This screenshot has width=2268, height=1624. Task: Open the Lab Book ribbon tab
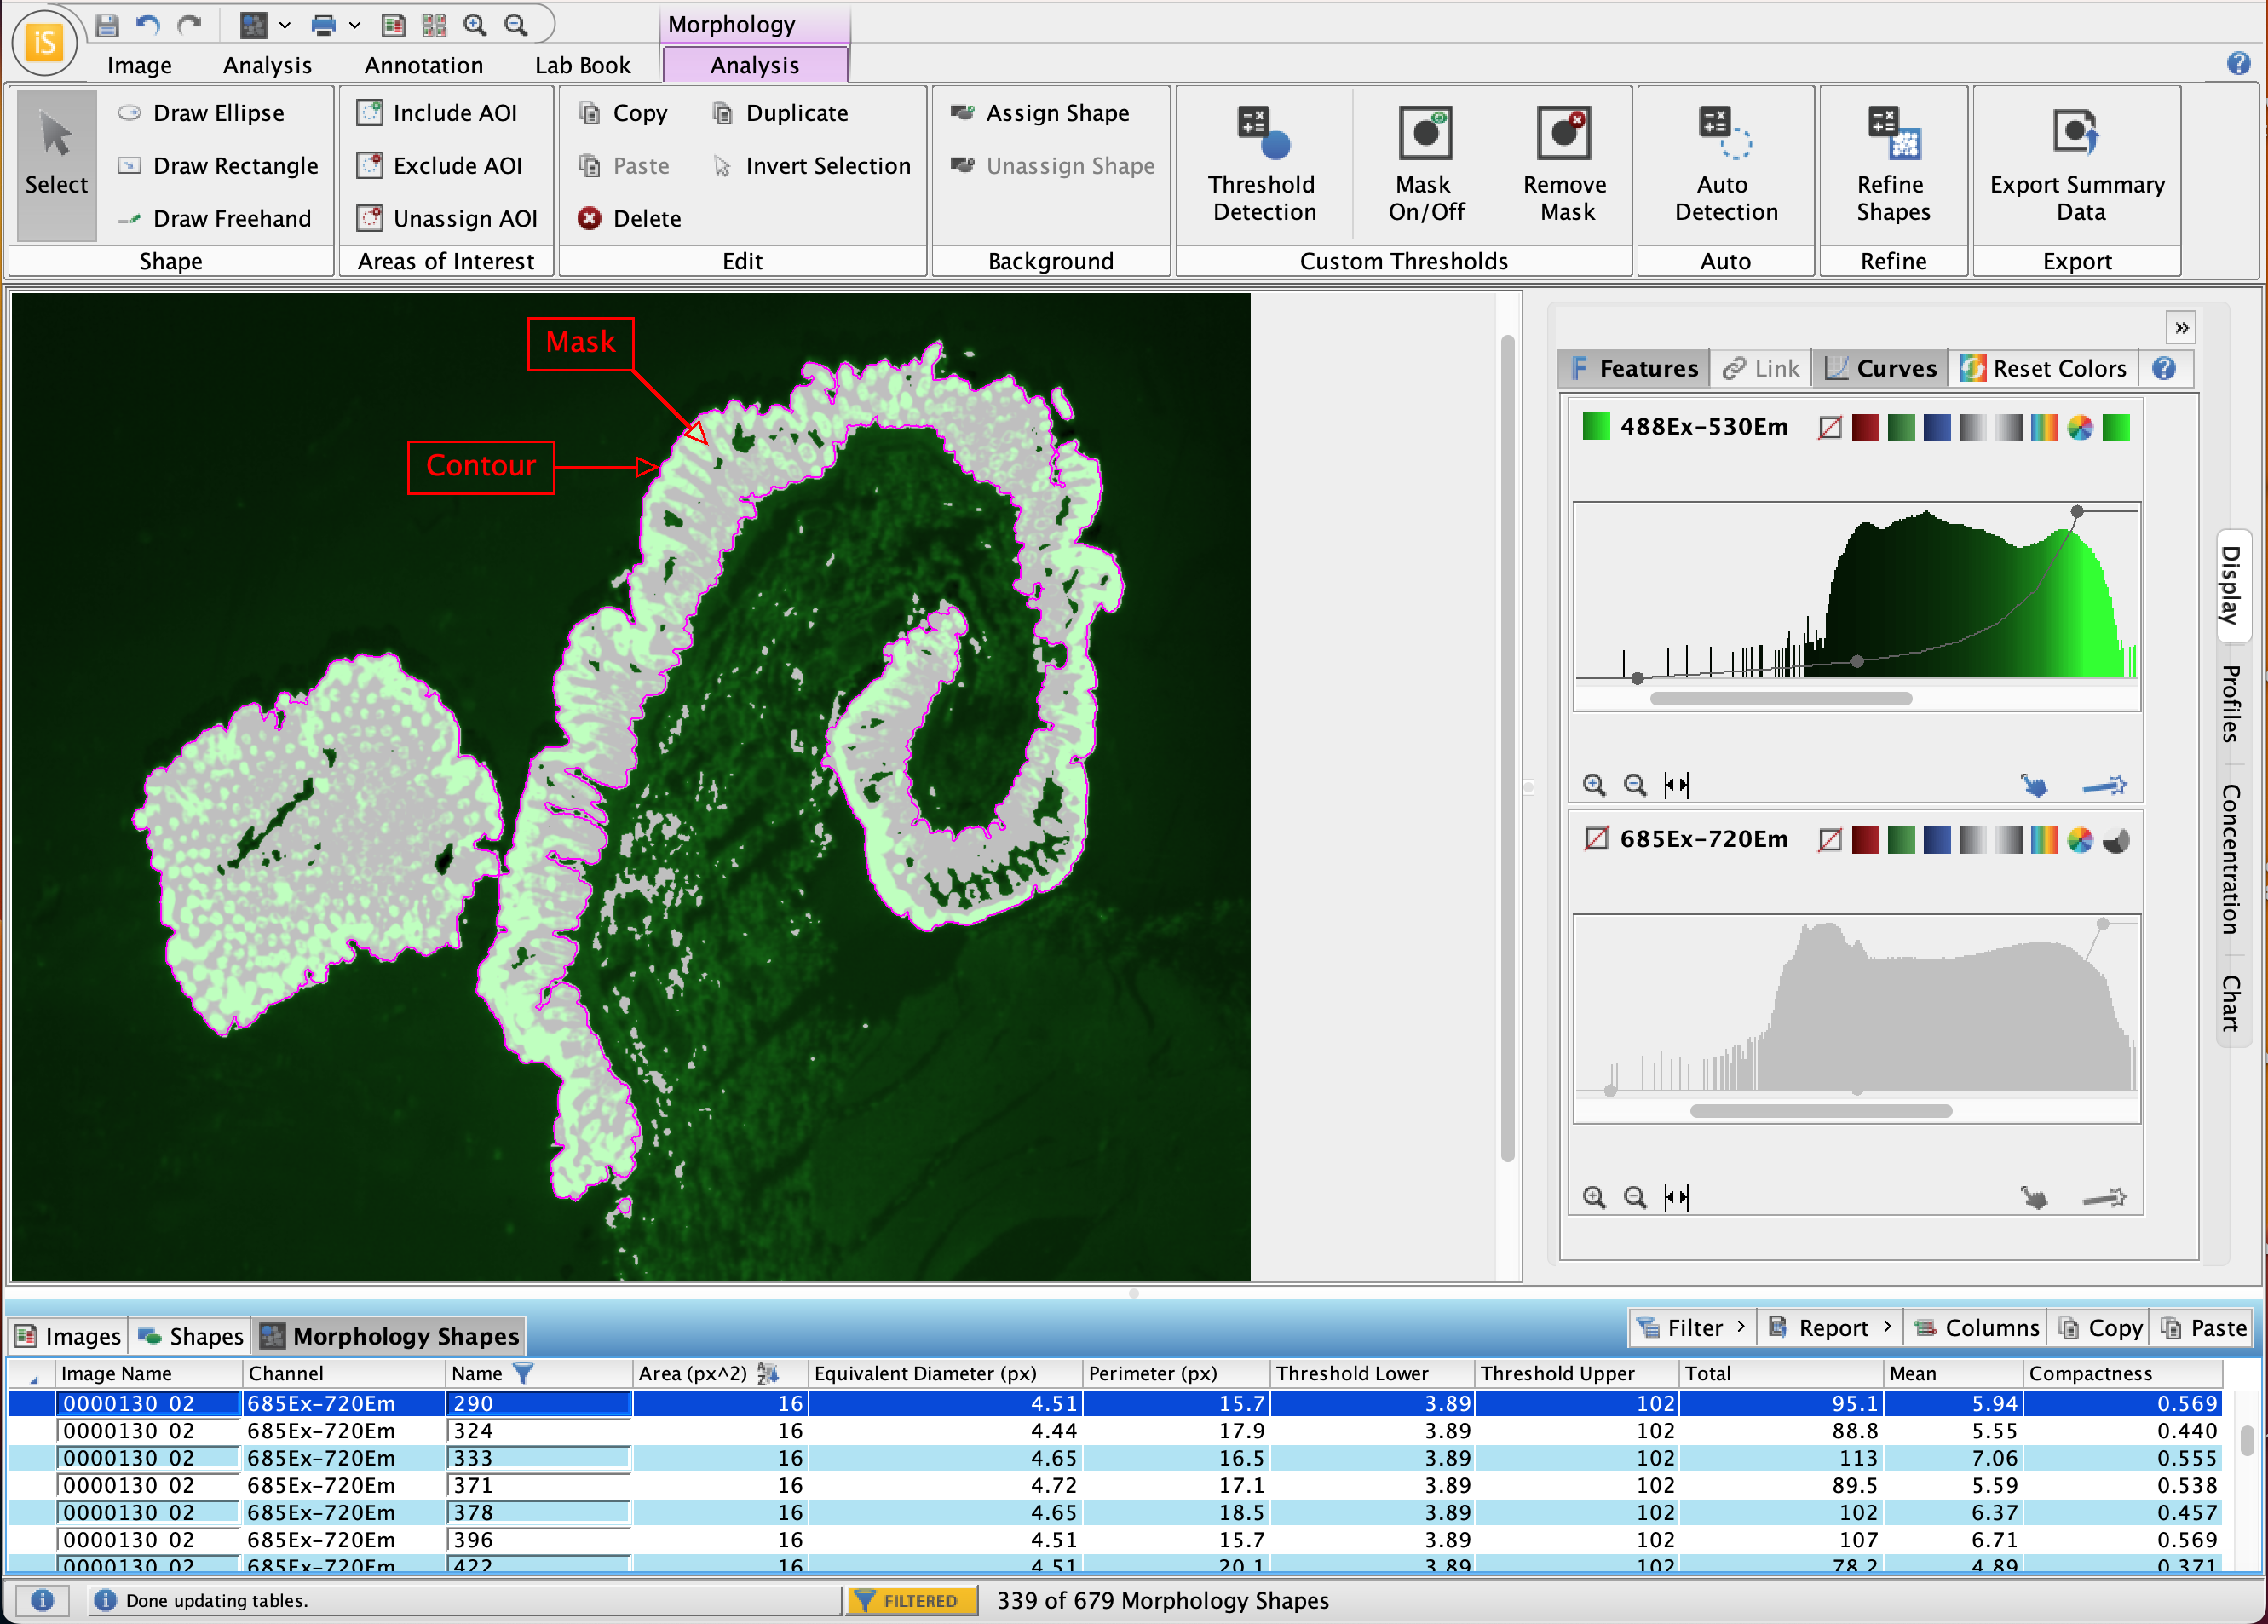[582, 65]
